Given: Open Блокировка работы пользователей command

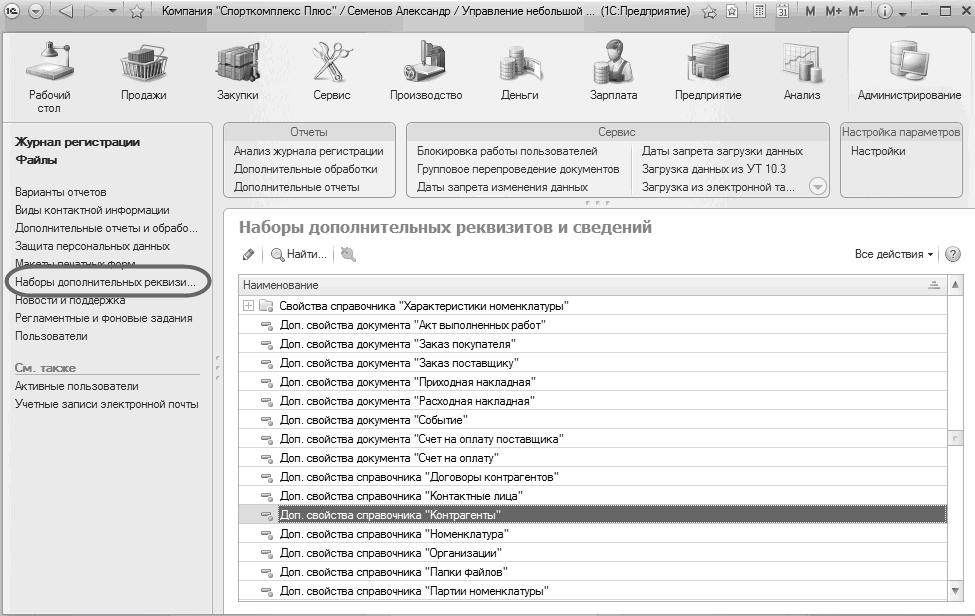Looking at the screenshot, I should 507,151.
